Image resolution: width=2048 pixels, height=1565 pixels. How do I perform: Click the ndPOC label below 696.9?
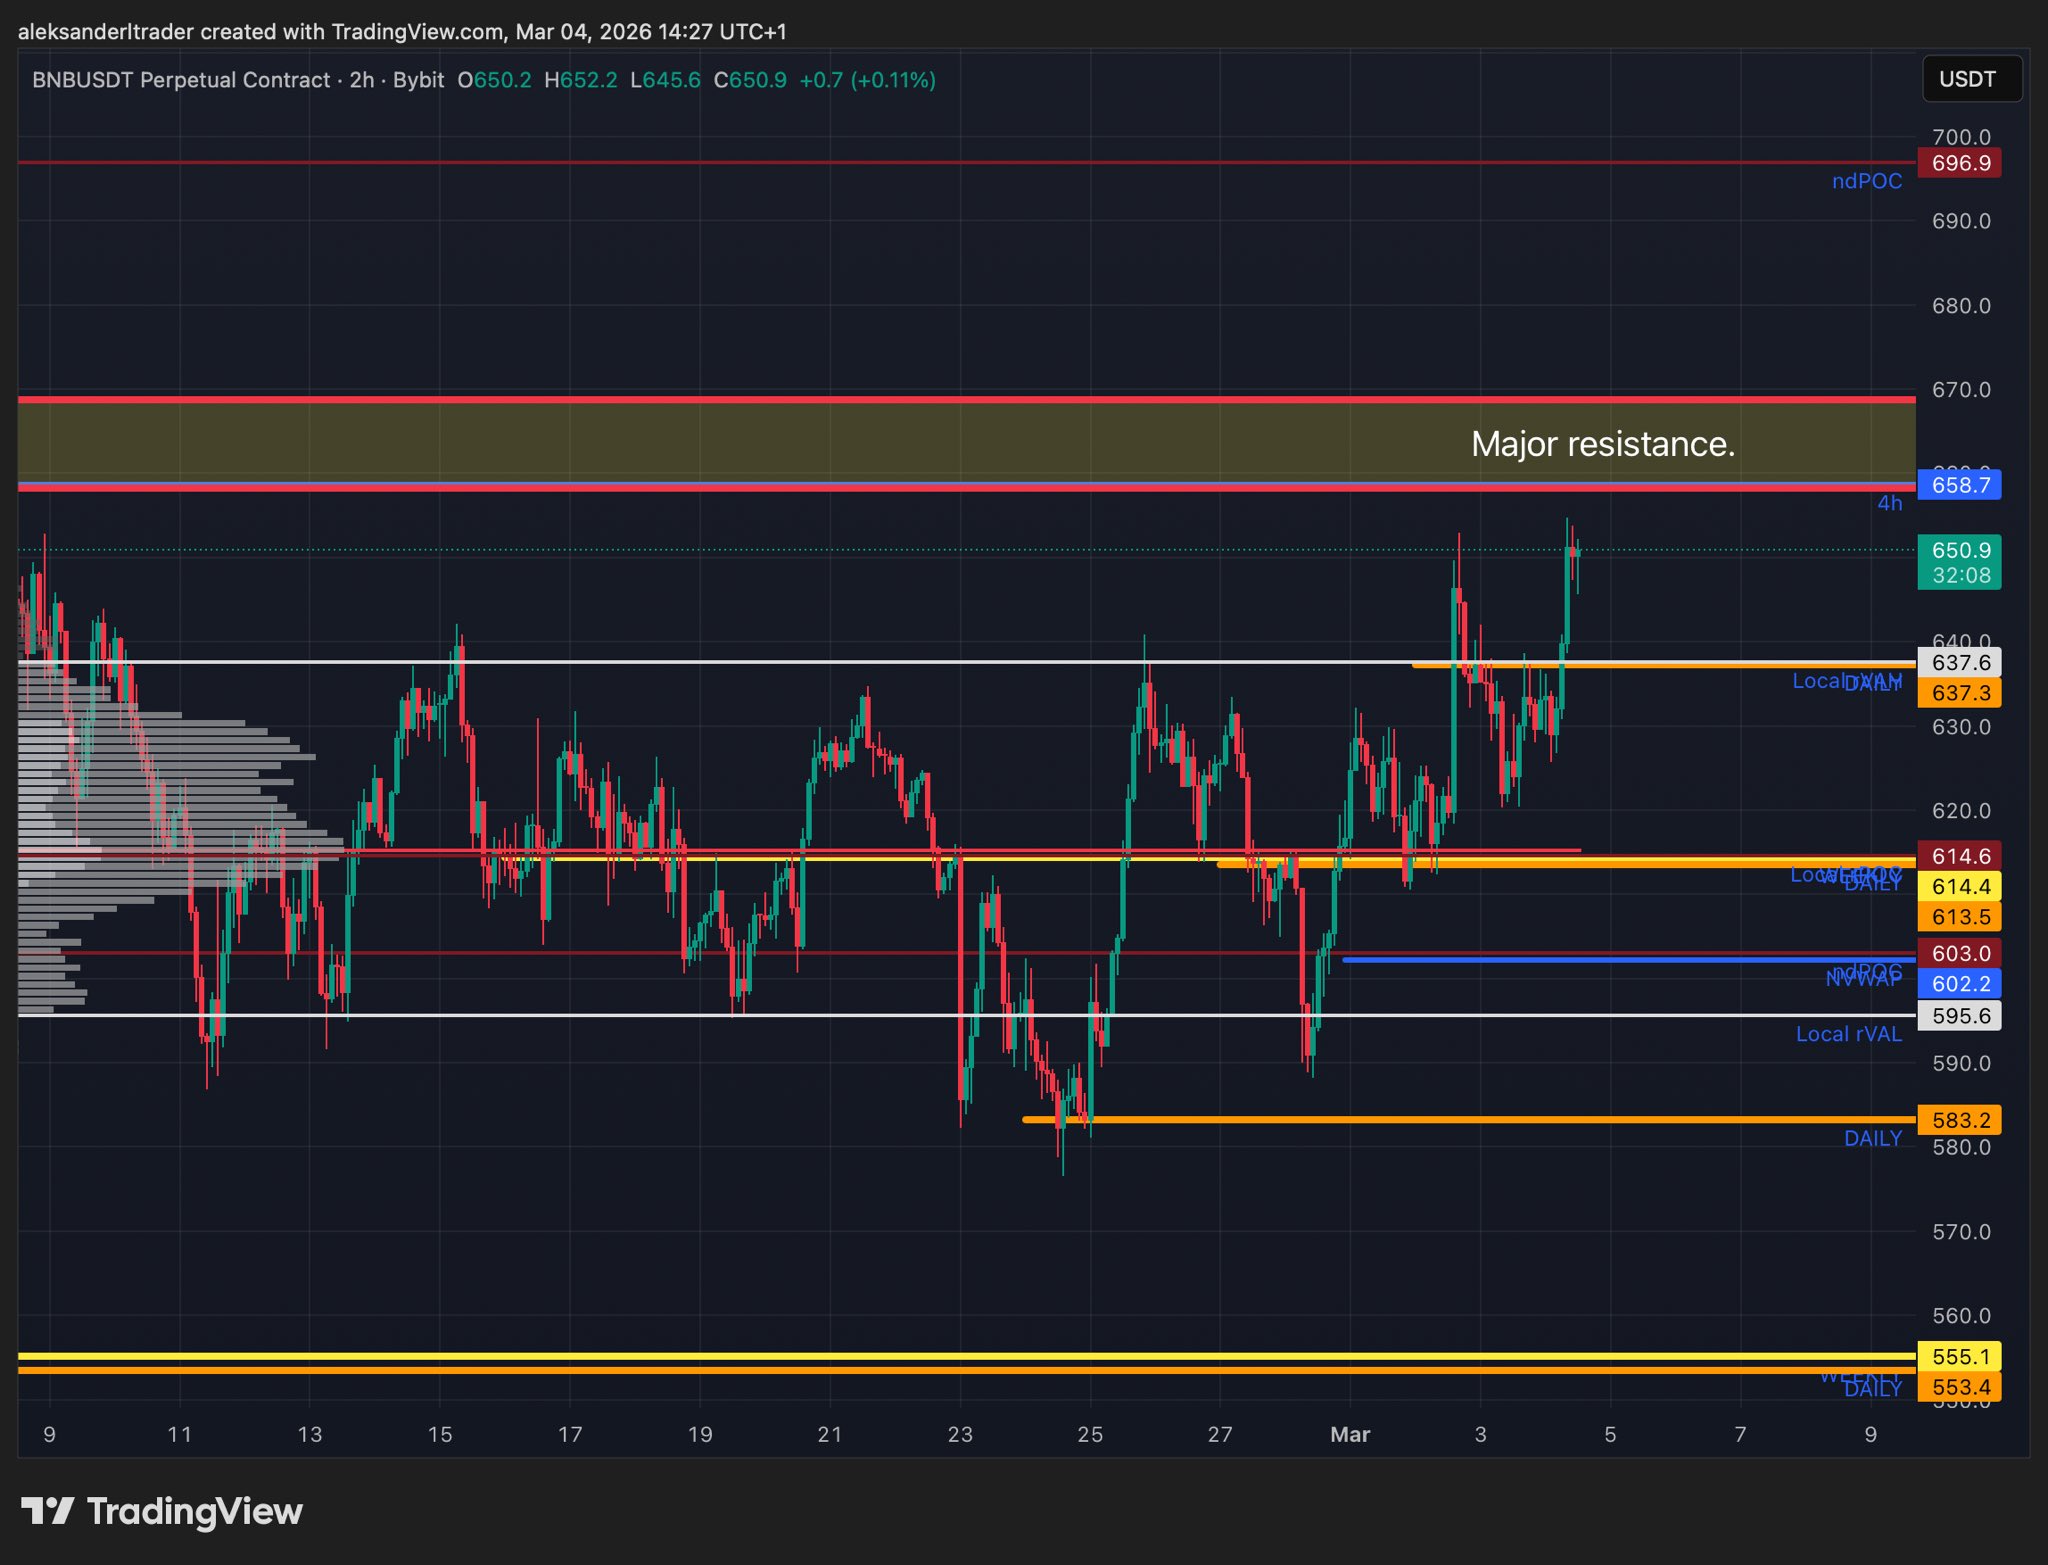(x=1866, y=181)
